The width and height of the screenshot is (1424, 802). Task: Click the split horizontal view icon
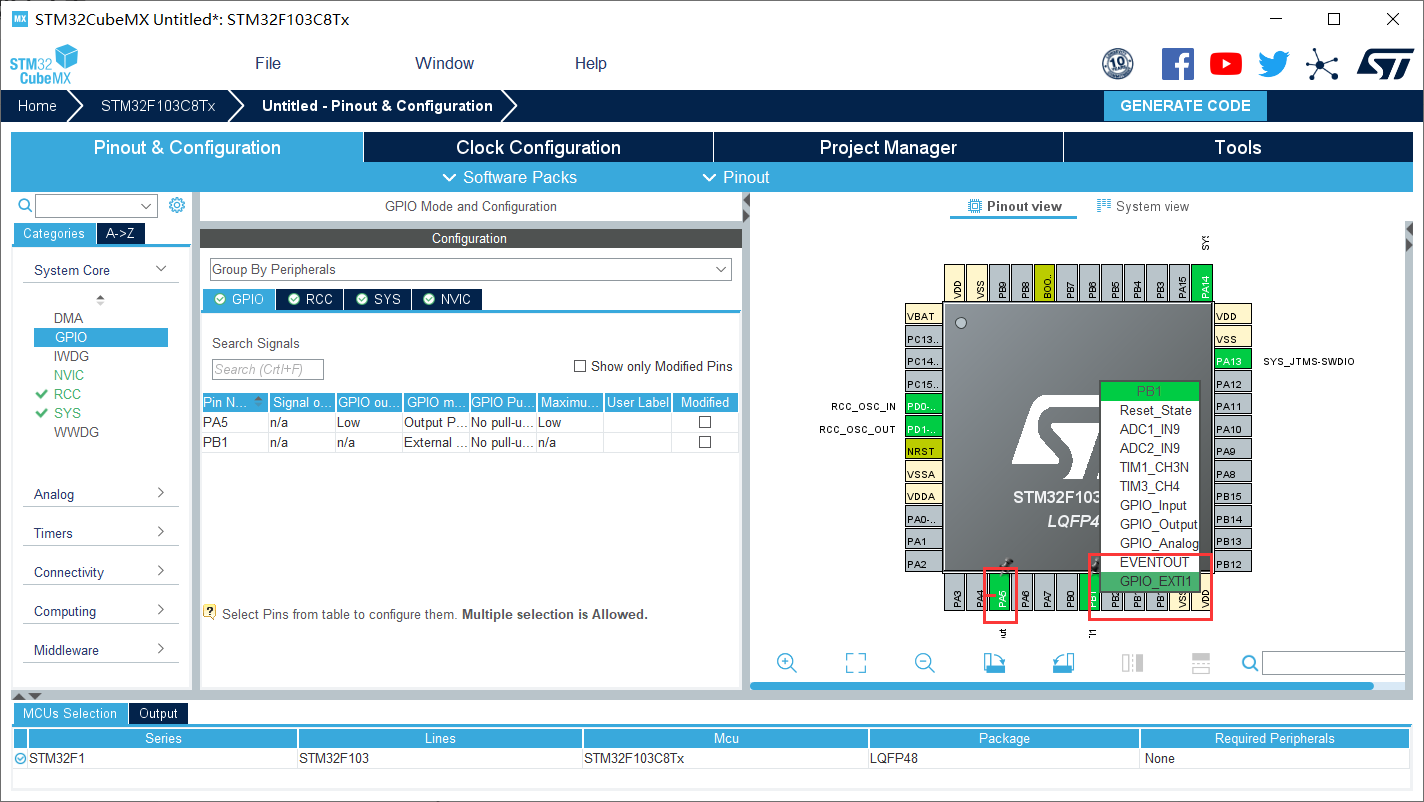point(1201,663)
